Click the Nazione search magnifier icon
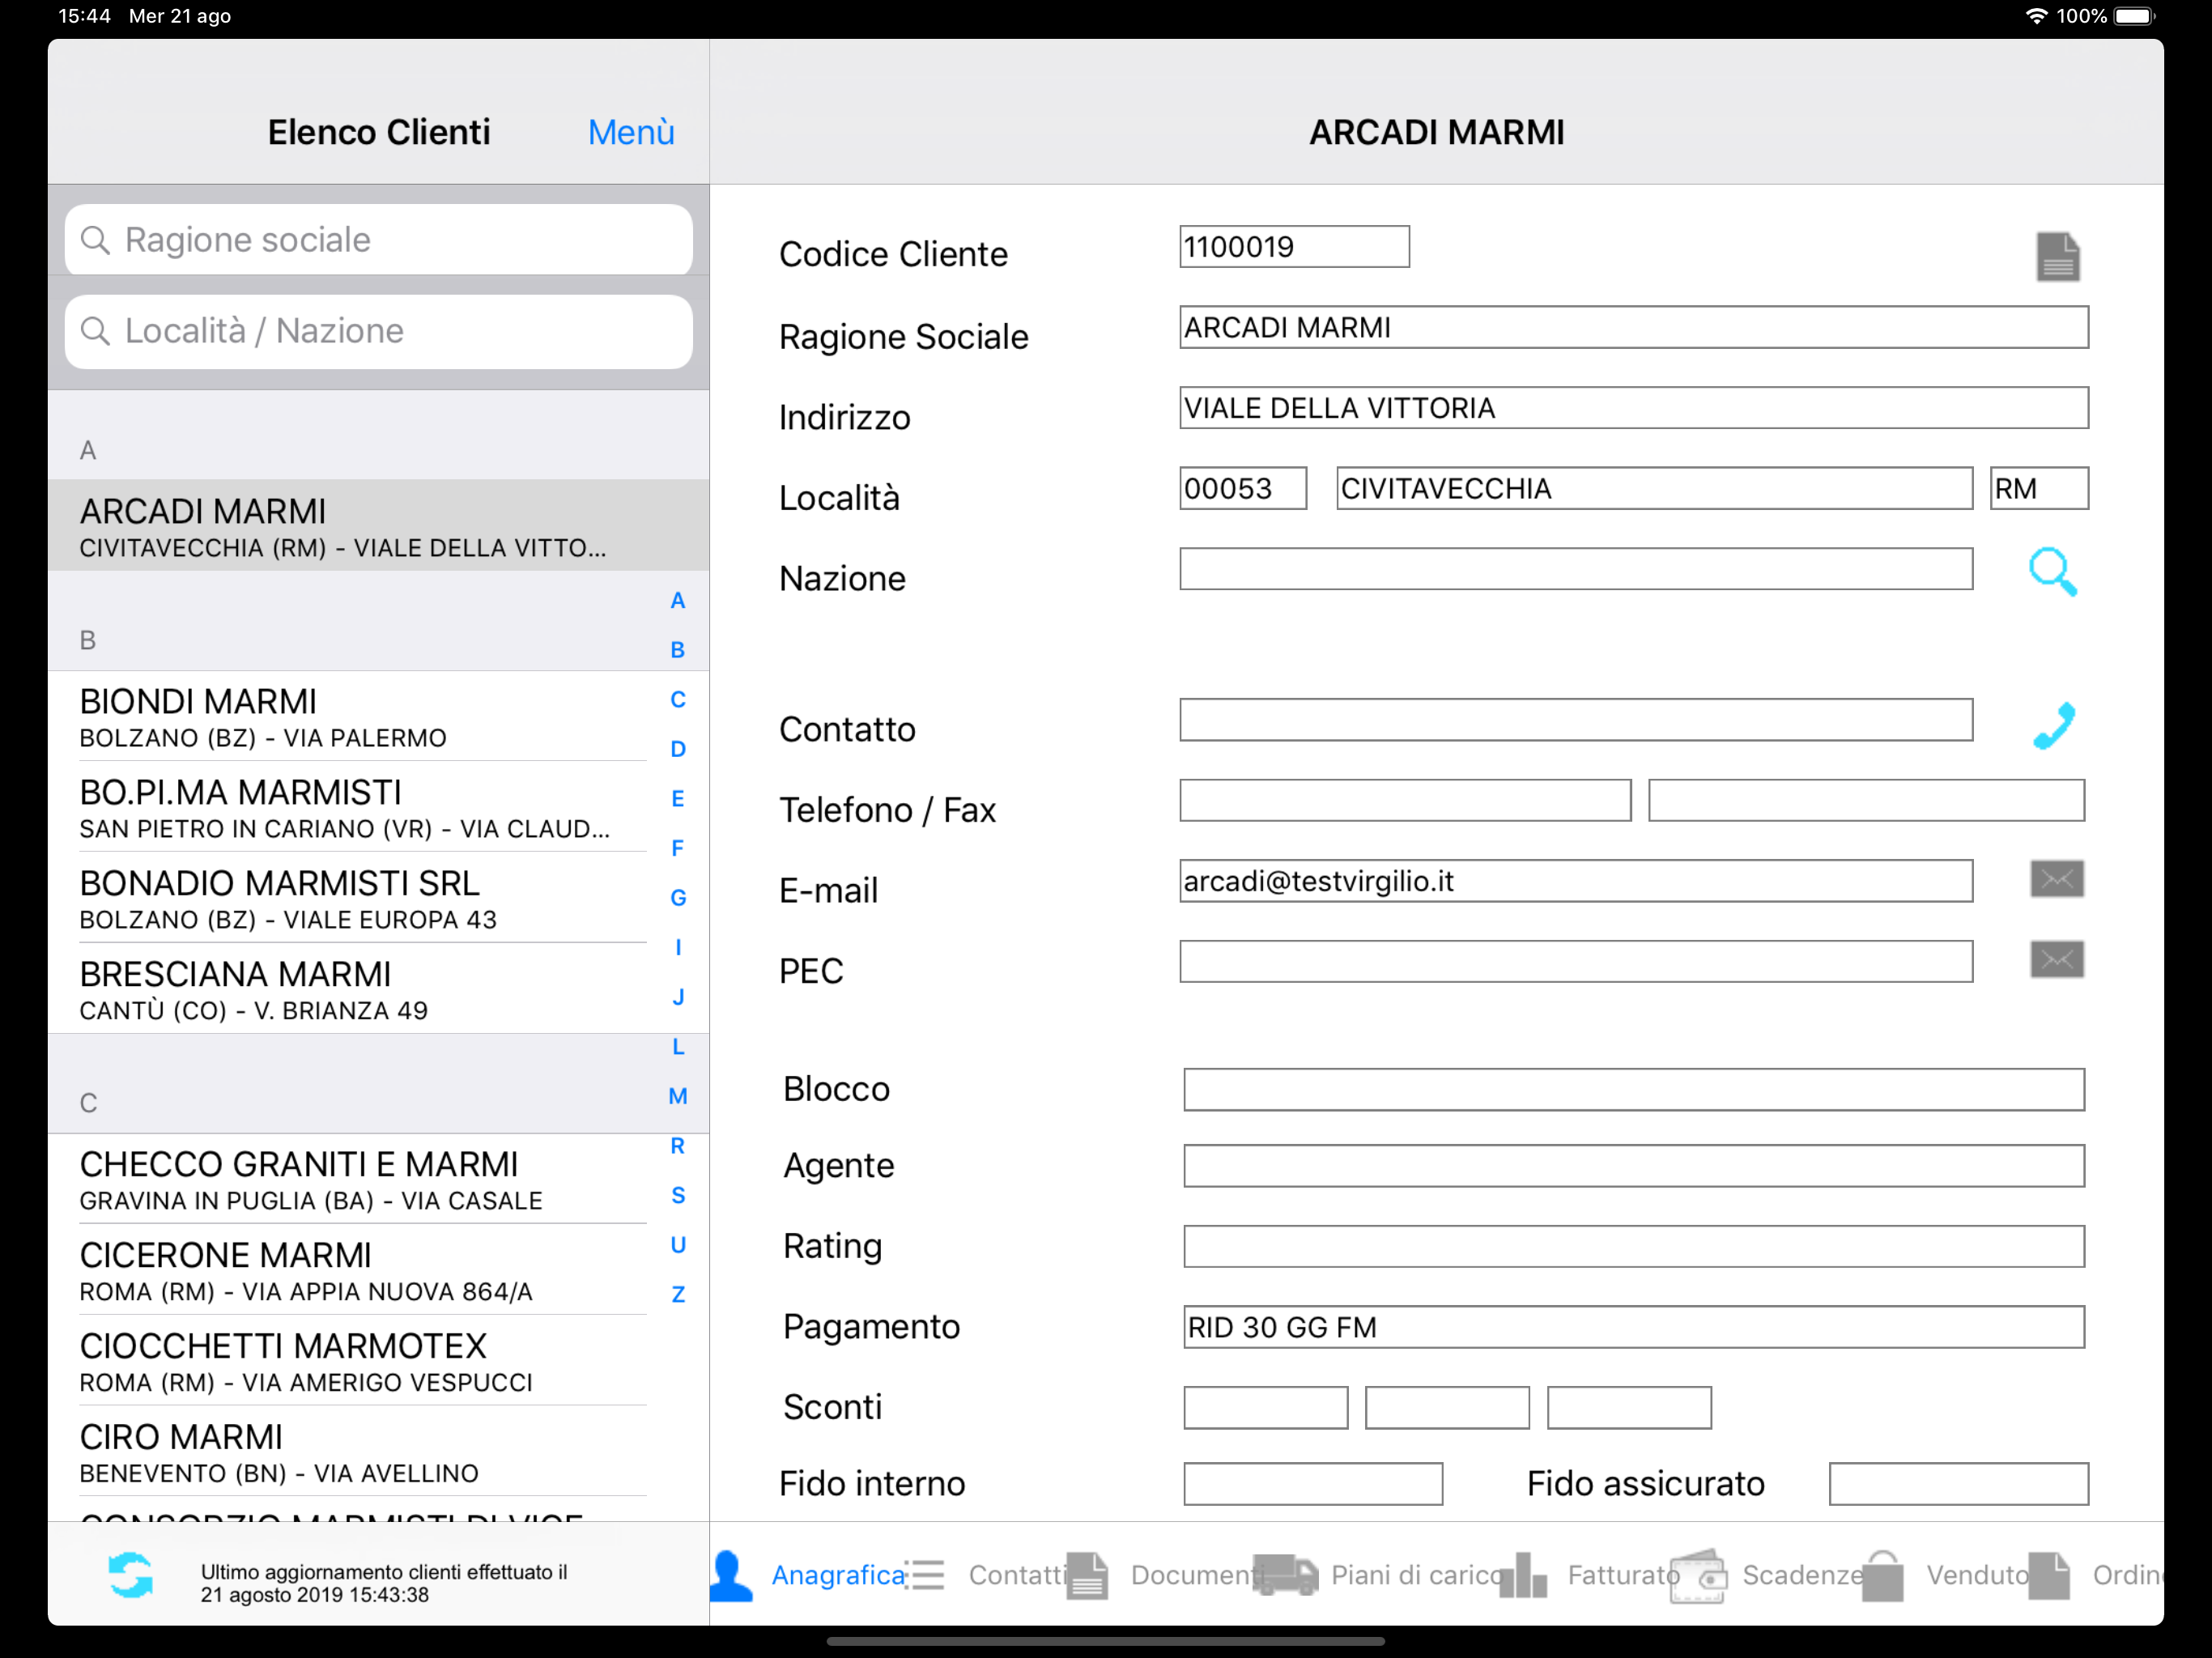 (x=2052, y=571)
